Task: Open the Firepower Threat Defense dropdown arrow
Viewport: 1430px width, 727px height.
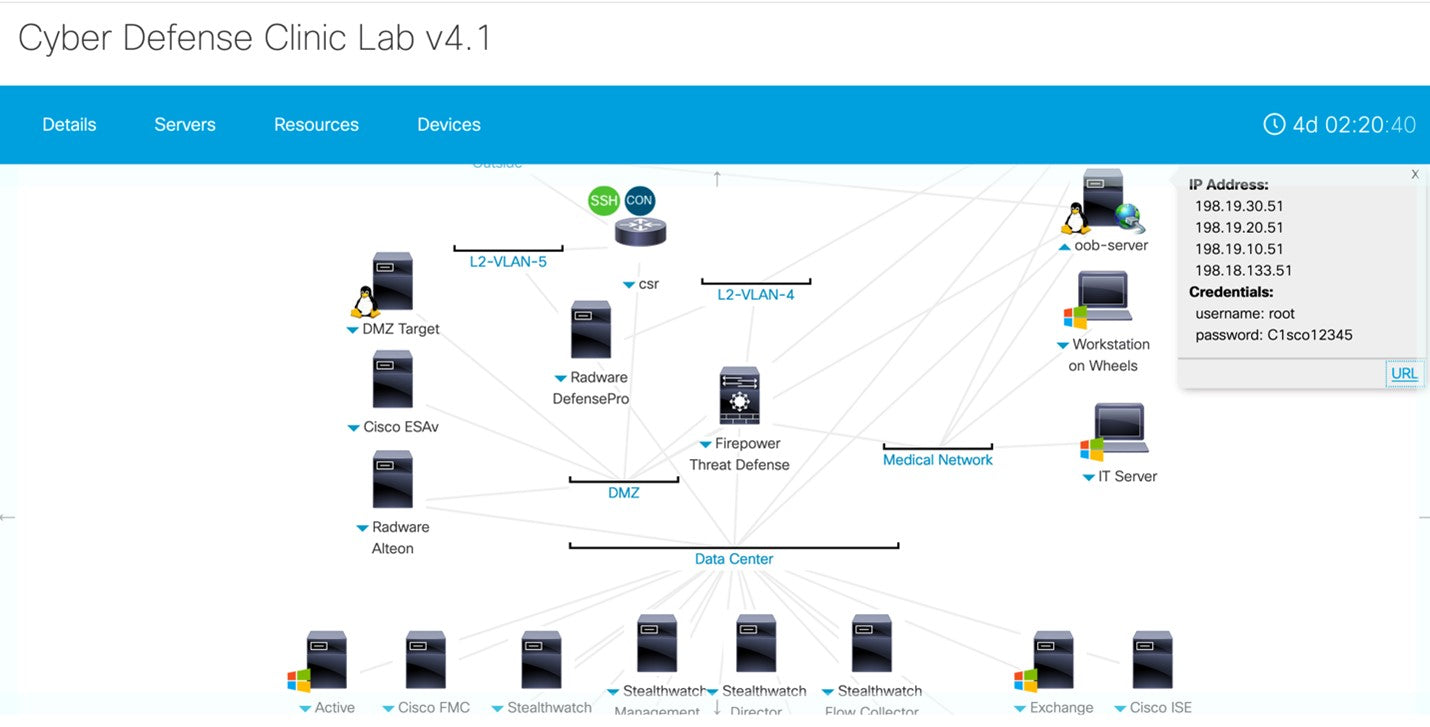Action: (704, 444)
